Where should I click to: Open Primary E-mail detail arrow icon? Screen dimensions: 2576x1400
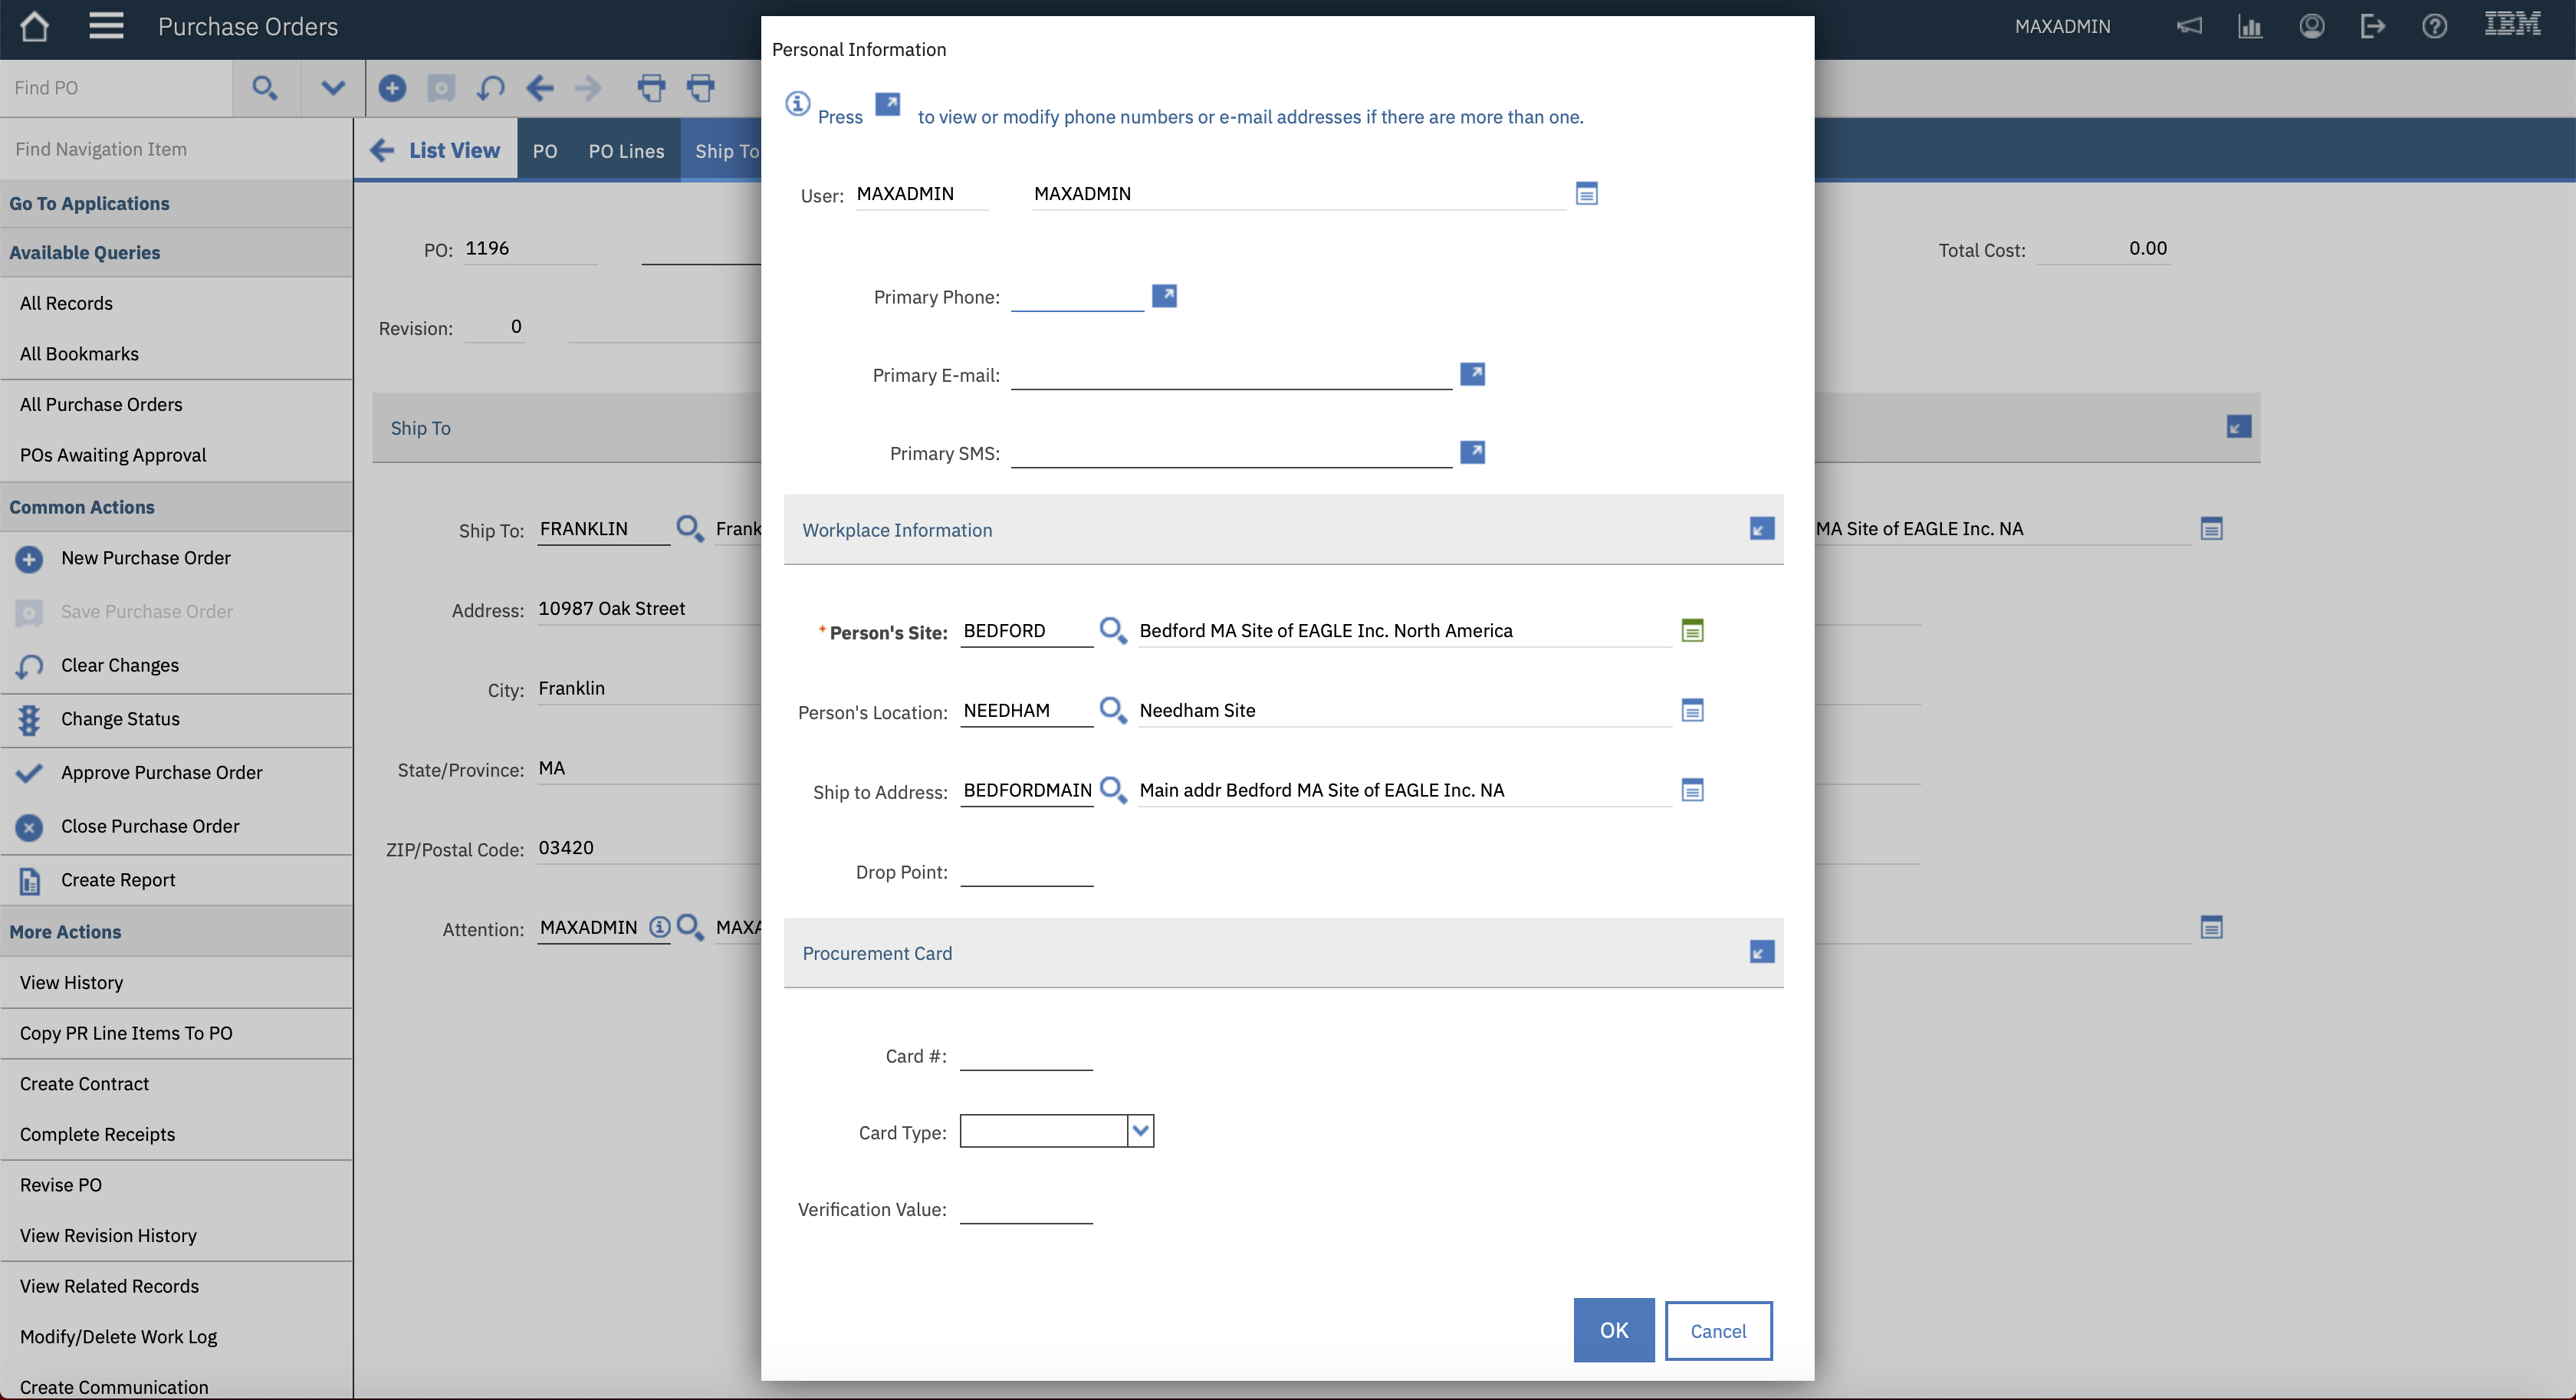pyautogui.click(x=1472, y=374)
